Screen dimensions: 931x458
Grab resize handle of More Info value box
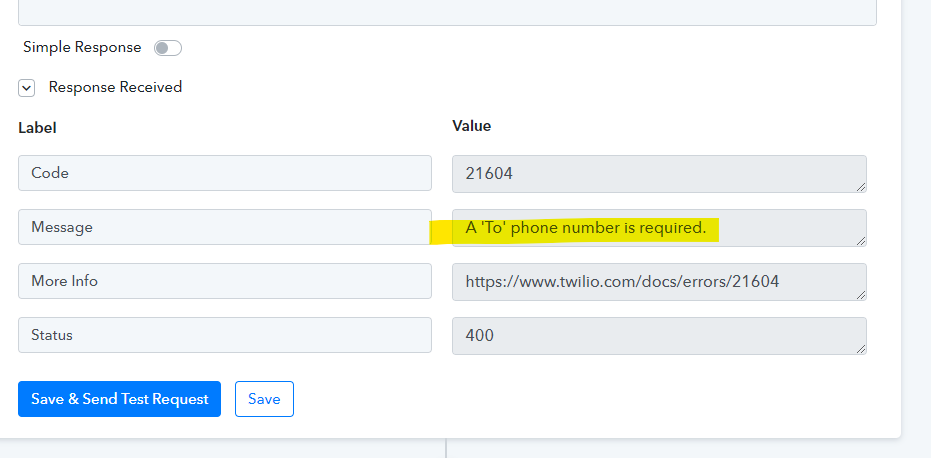click(861, 295)
